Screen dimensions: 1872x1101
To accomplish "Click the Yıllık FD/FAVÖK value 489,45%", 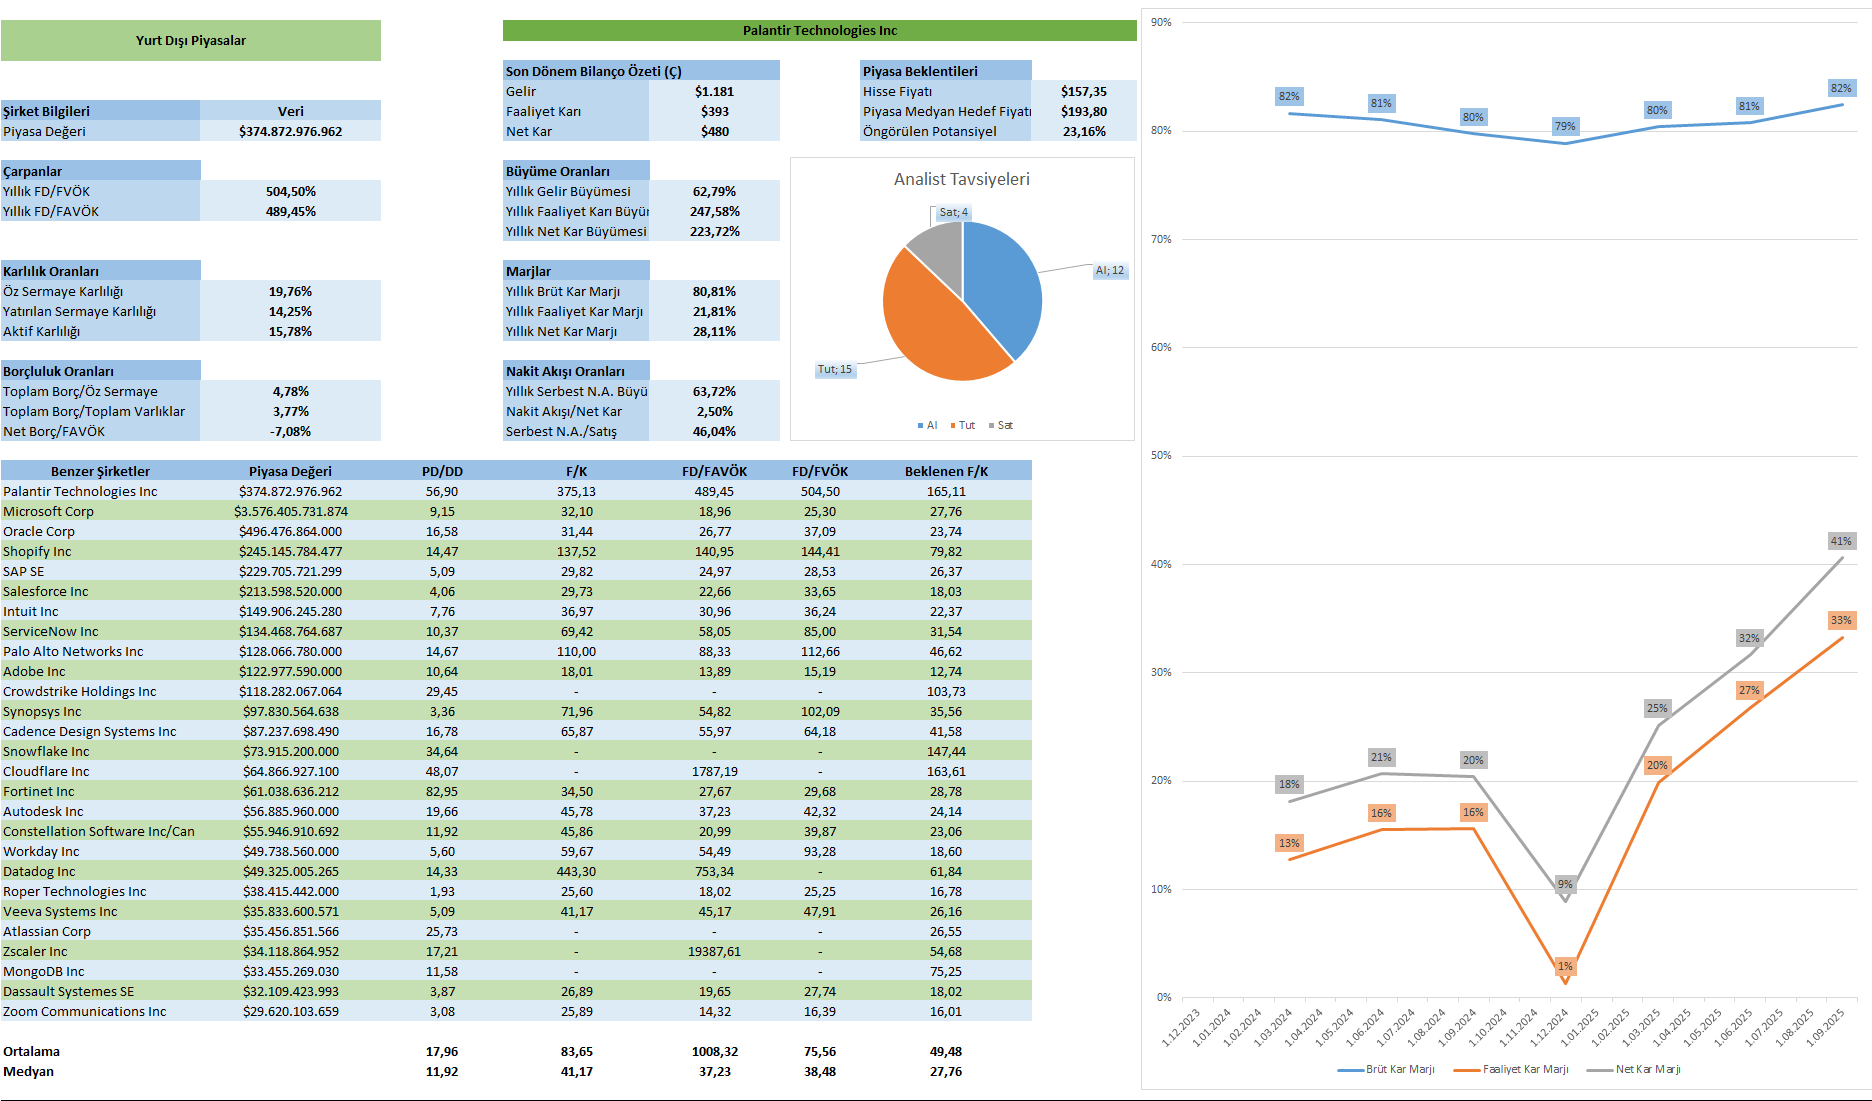I will [x=290, y=211].
